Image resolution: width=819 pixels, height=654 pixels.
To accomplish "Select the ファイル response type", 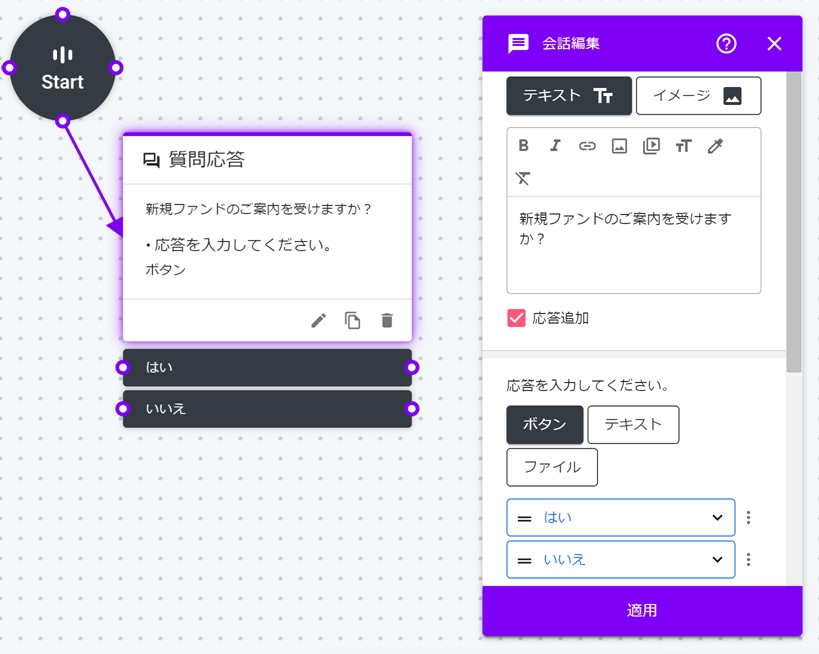I will click(x=552, y=467).
